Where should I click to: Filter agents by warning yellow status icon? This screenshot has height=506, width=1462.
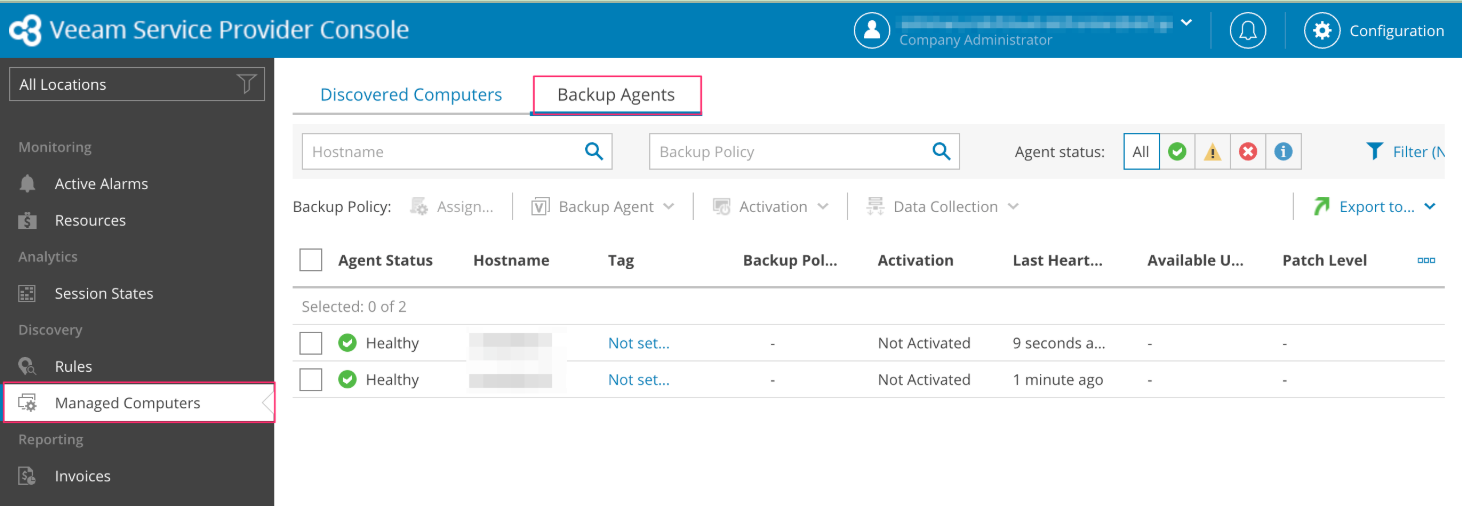point(1212,152)
